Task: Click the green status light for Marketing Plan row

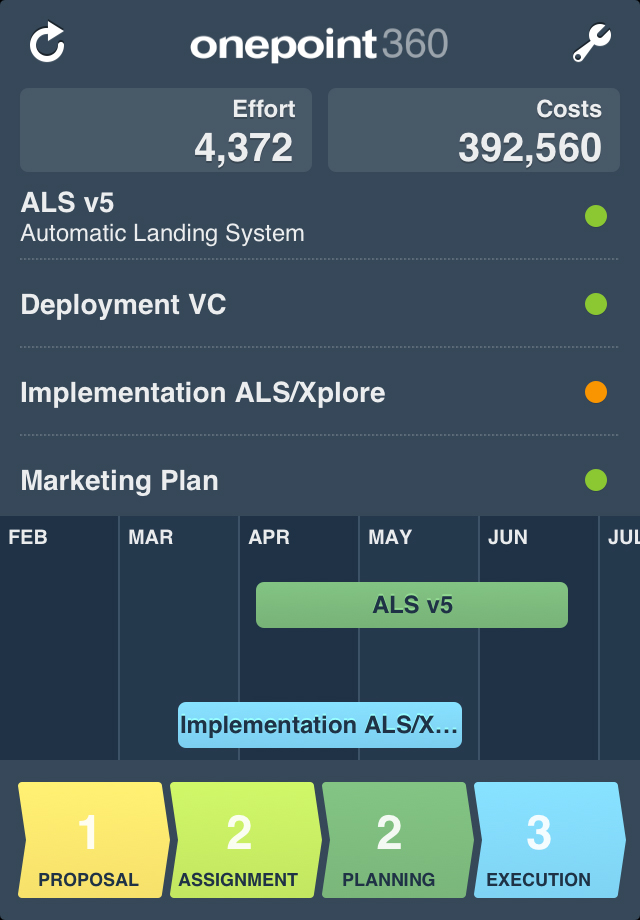Action: click(x=597, y=479)
